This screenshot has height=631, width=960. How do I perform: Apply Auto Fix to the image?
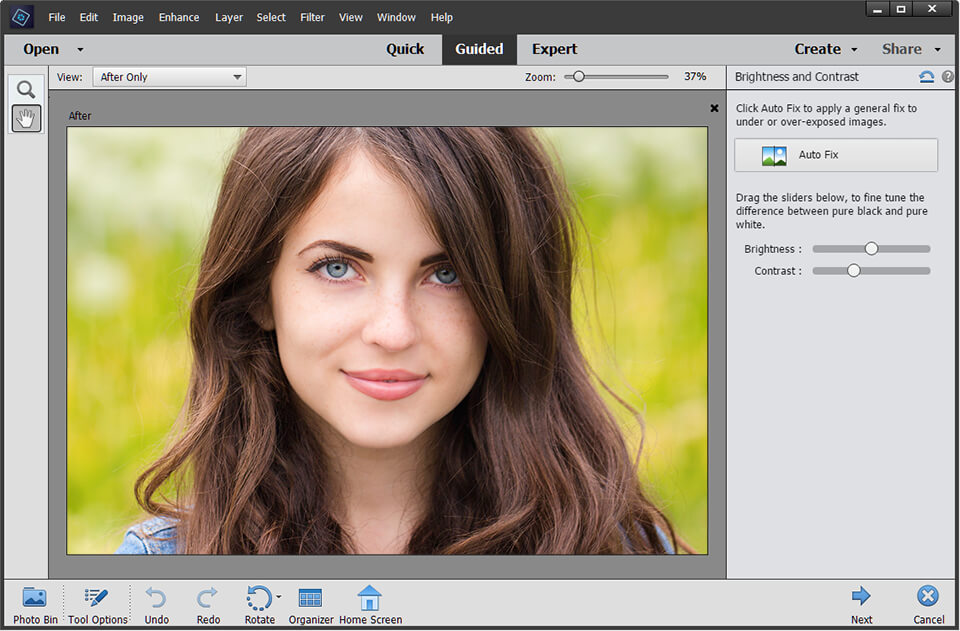click(x=836, y=155)
